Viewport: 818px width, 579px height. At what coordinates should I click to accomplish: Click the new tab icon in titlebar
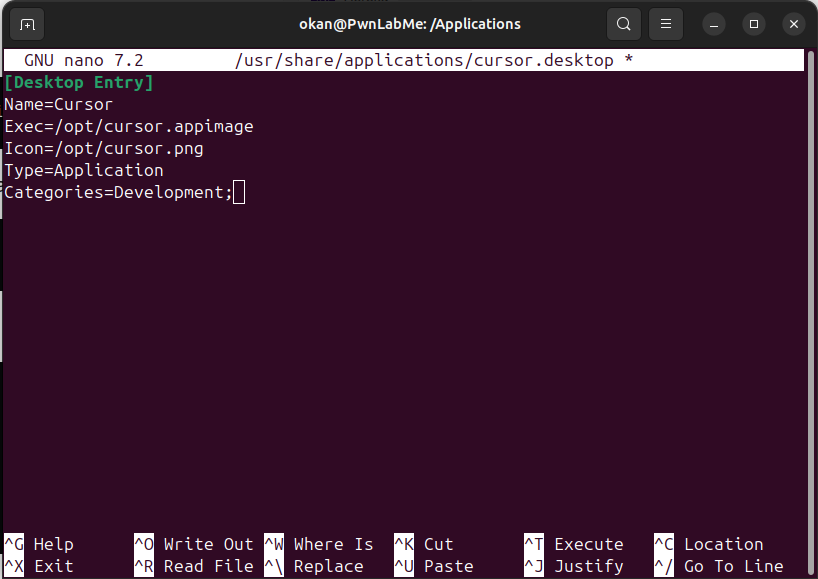pyautogui.click(x=27, y=24)
